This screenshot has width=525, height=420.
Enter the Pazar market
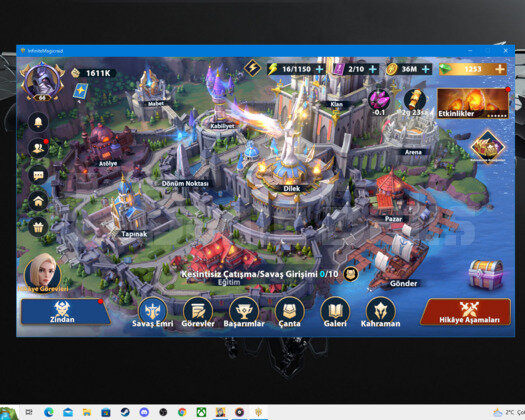(391, 198)
